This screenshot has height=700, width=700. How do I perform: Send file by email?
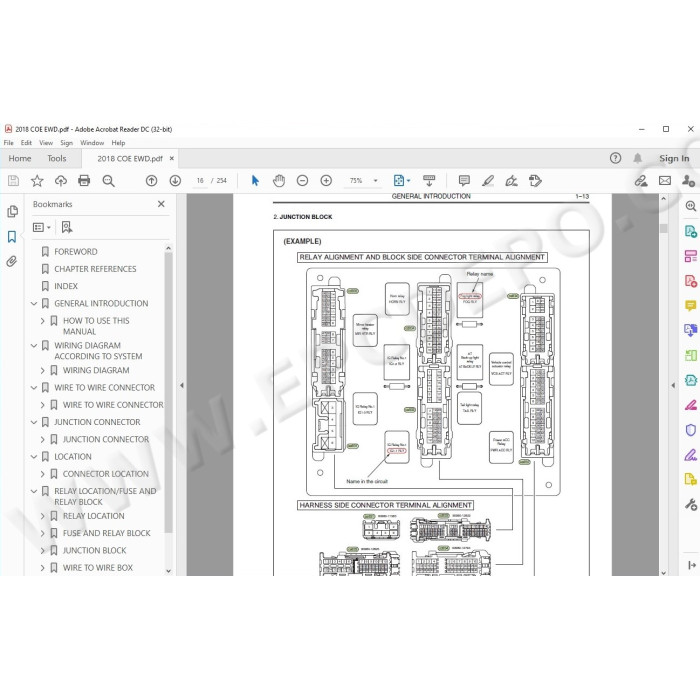pos(665,181)
